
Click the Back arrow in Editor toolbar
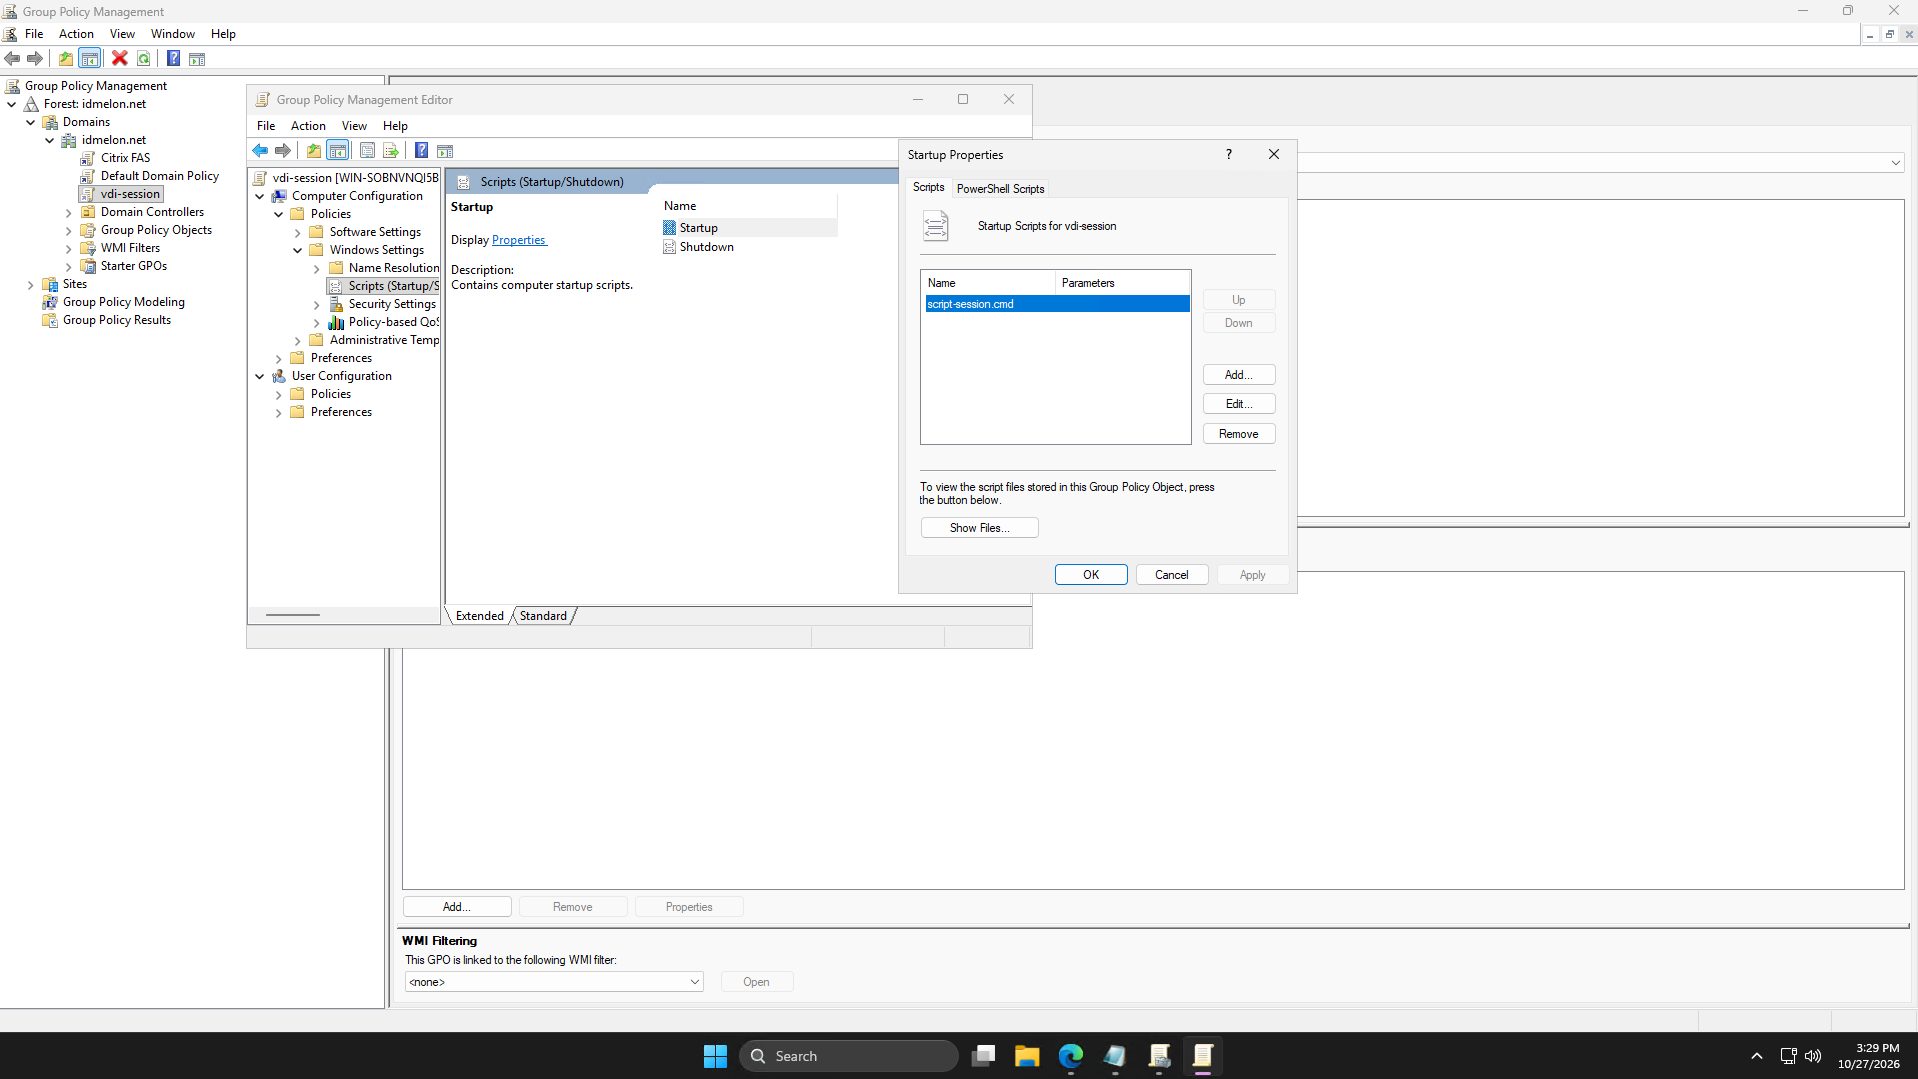pyautogui.click(x=260, y=151)
